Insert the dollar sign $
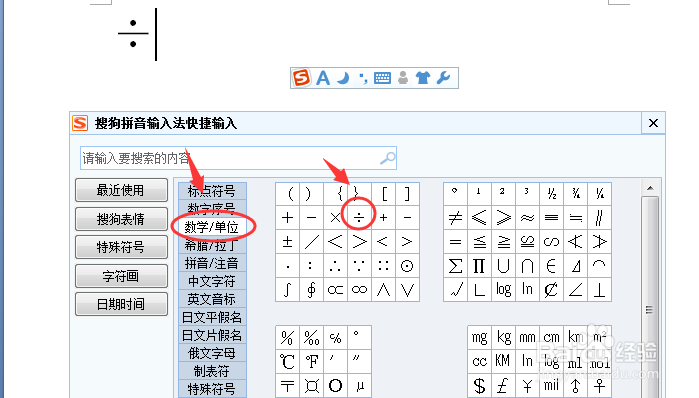 (480, 386)
